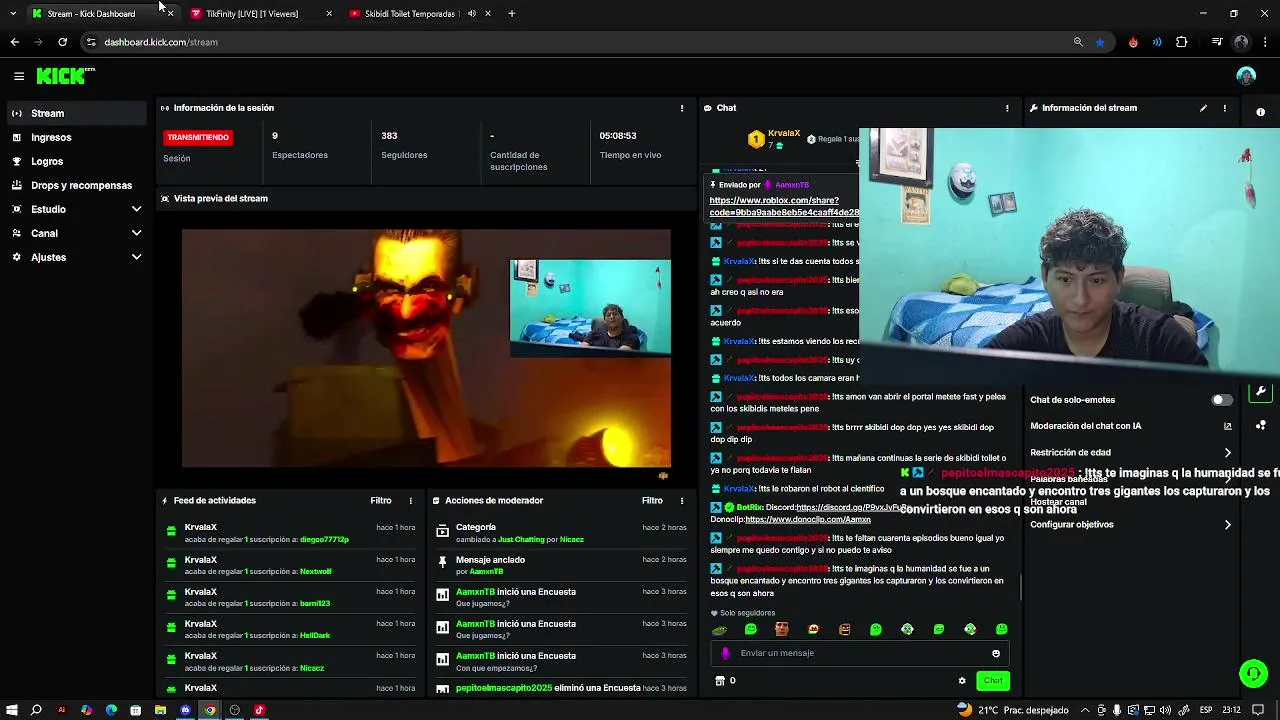This screenshot has width=1280, height=720.
Task: Close the Stream - Kick Dashboard tab
Action: pos(170,14)
